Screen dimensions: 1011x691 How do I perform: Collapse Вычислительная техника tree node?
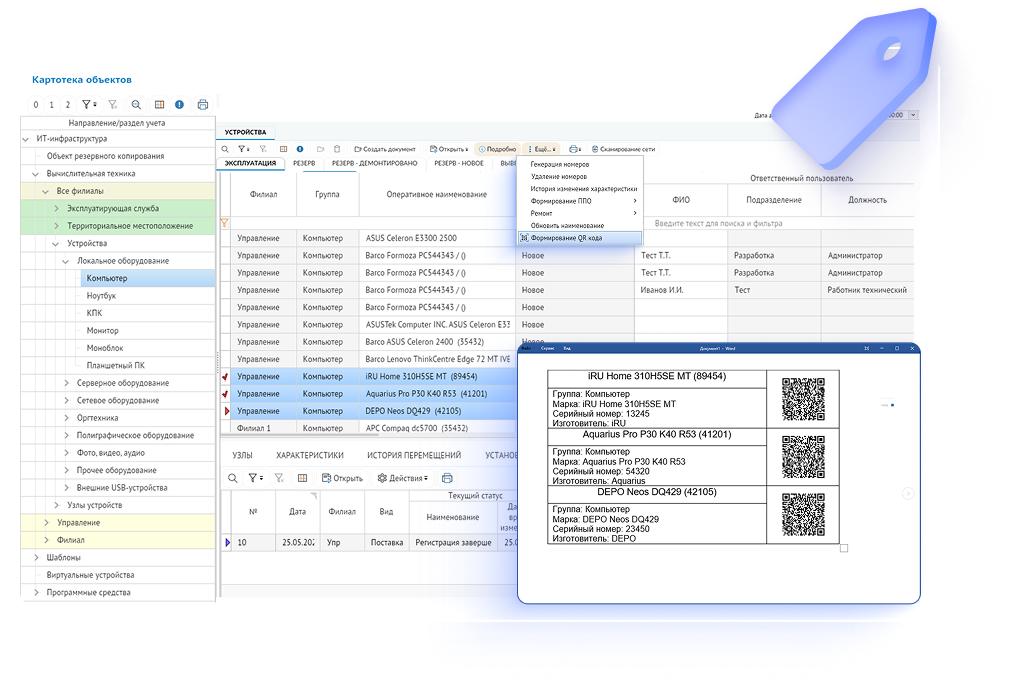coord(36,173)
